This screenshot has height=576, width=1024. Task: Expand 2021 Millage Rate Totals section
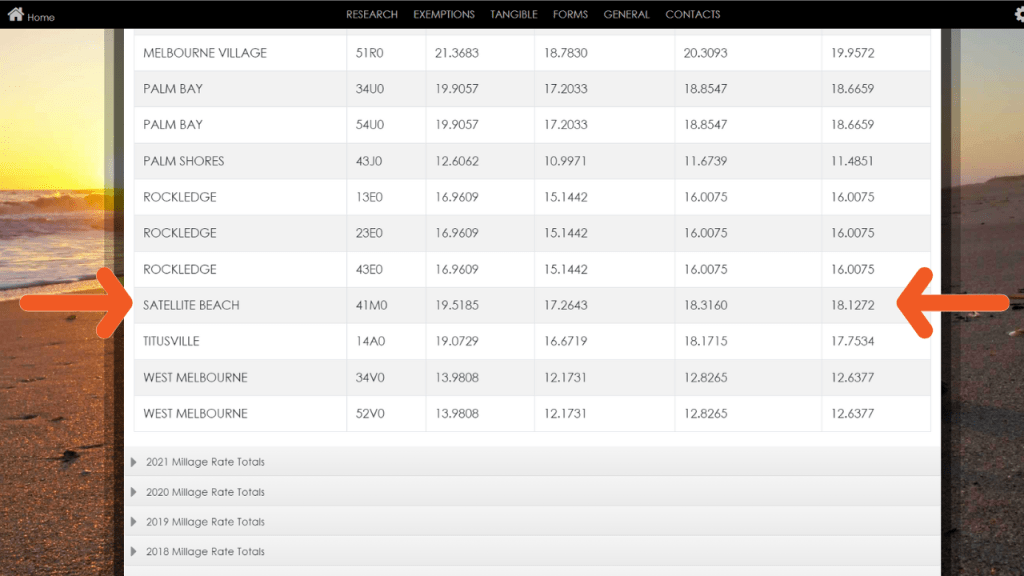click(x=205, y=462)
